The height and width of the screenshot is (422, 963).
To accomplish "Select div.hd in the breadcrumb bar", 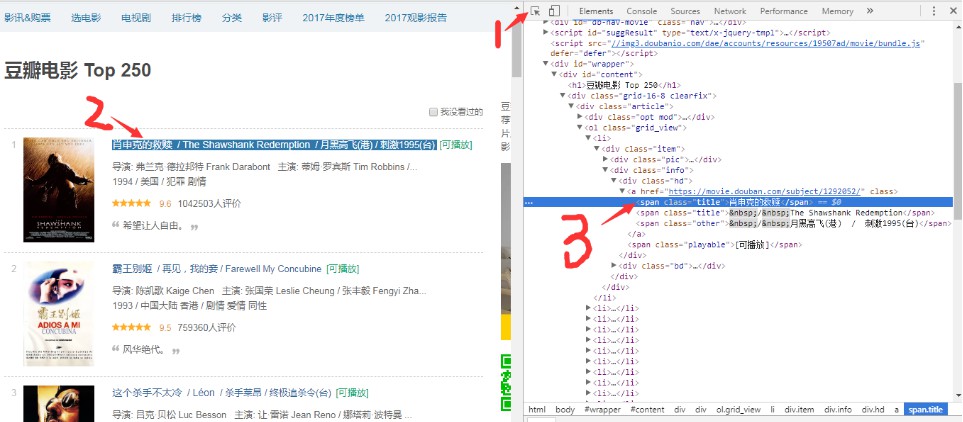I will pos(873,410).
